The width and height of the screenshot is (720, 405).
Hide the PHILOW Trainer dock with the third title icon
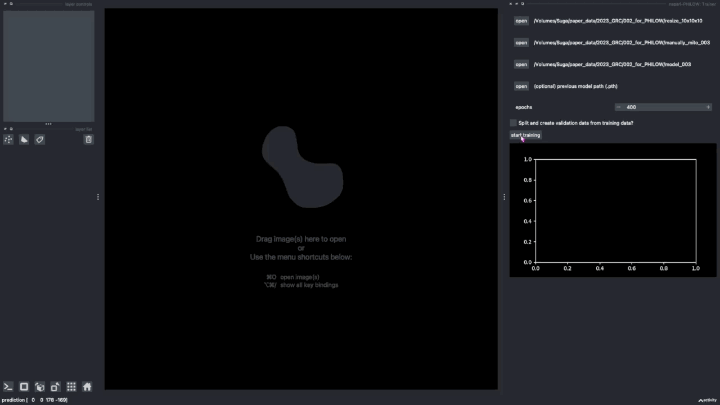click(523, 4)
